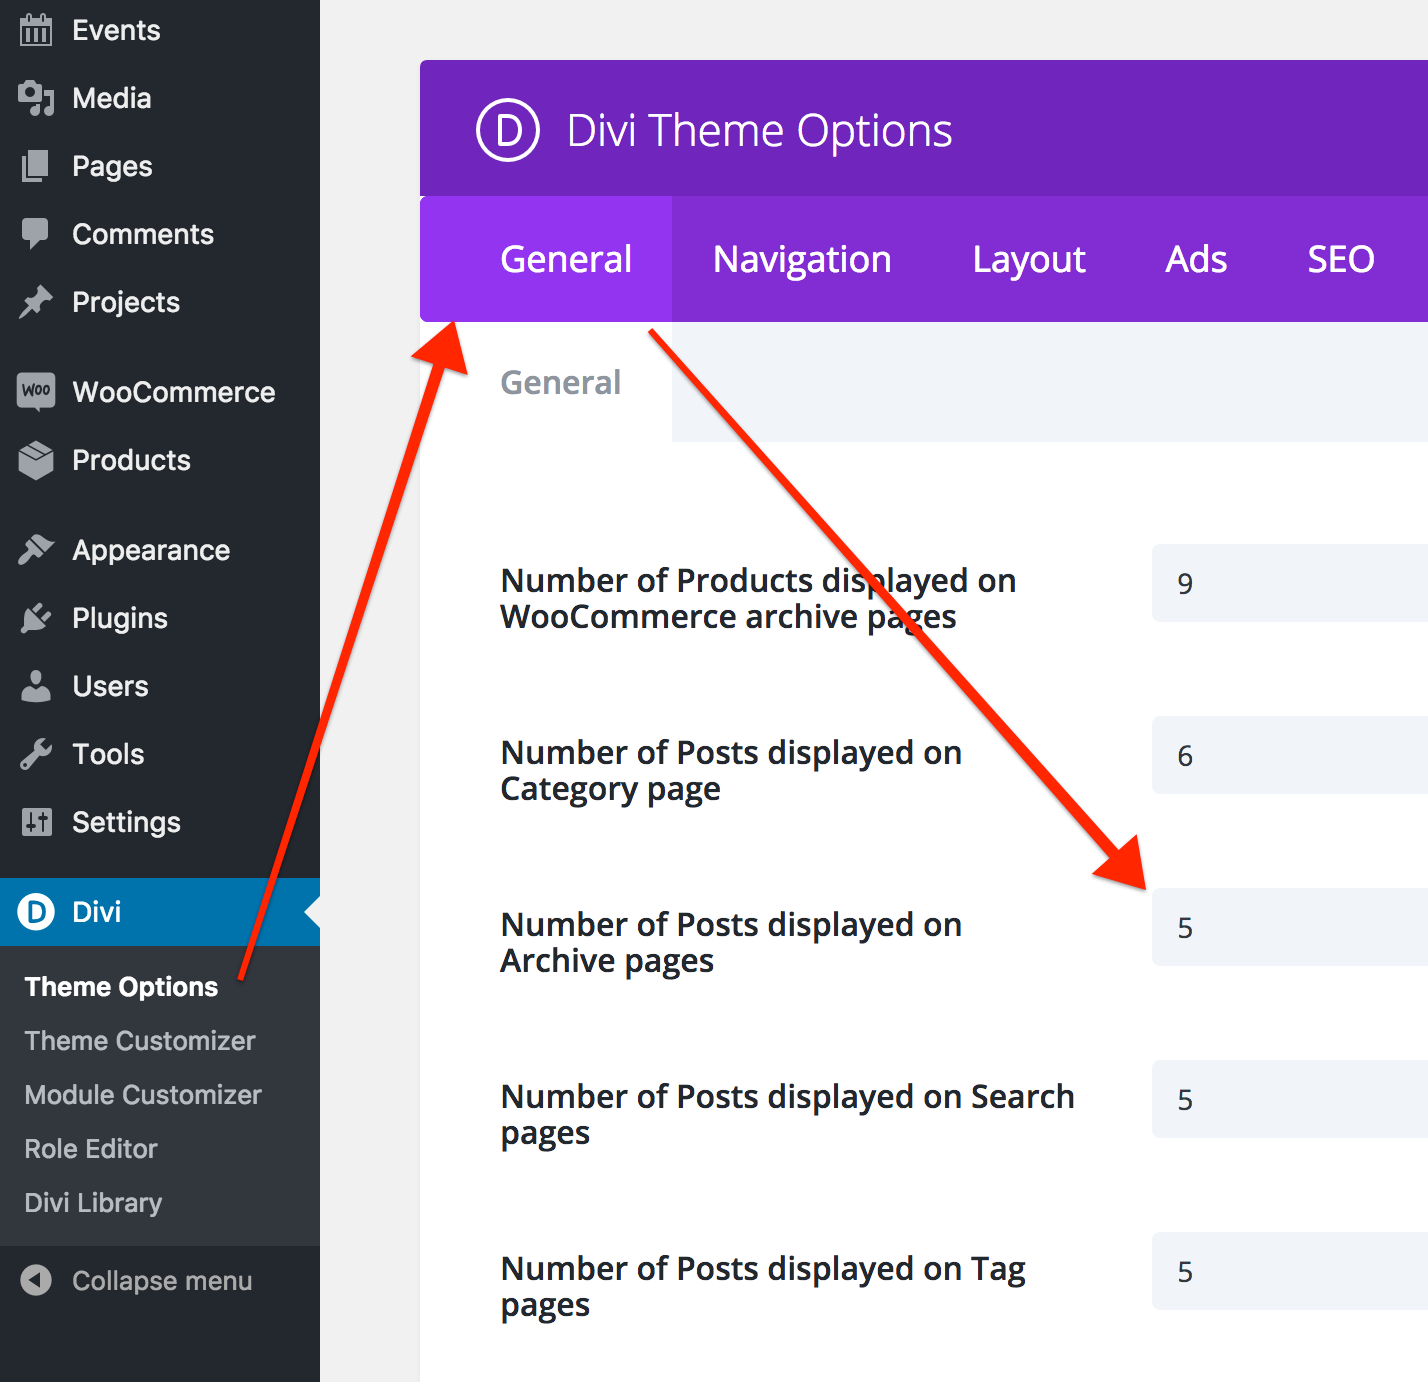This screenshot has height=1382, width=1428.
Task: Switch to the Layout tab
Action: pyautogui.click(x=1029, y=260)
